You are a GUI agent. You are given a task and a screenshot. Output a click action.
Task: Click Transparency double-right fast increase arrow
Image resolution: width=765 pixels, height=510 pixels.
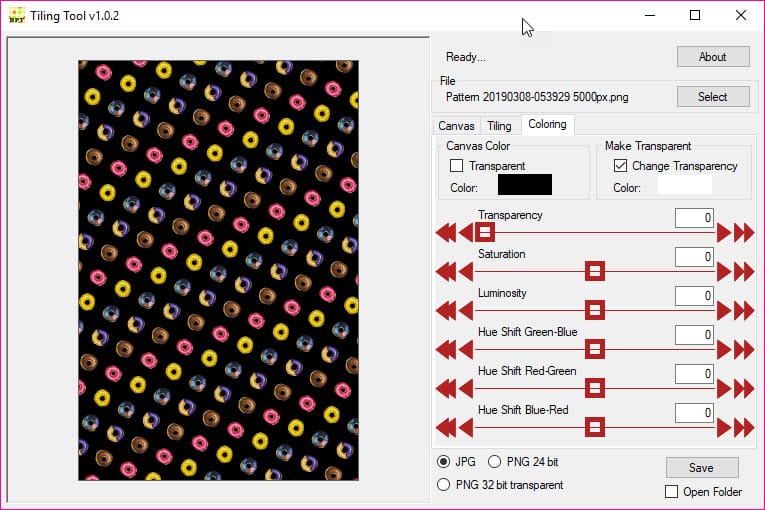tap(744, 233)
